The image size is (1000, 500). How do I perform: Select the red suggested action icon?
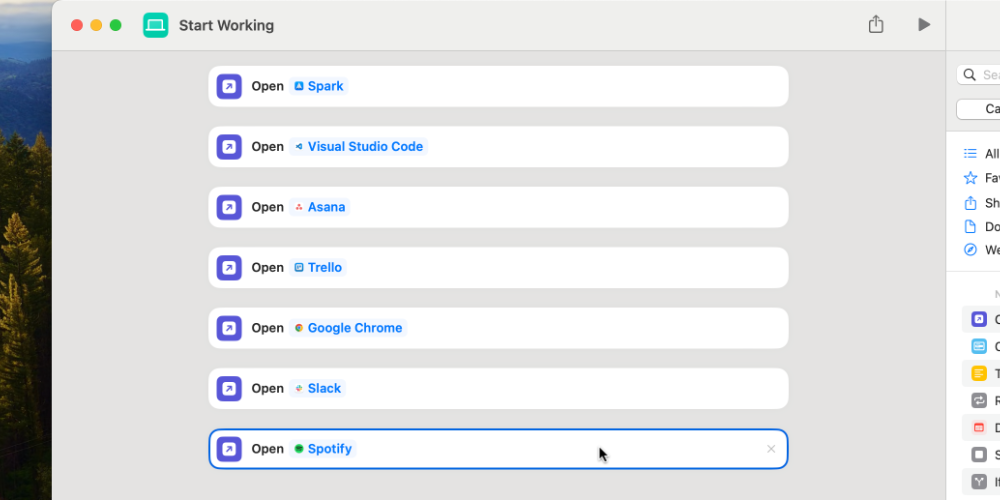(979, 427)
